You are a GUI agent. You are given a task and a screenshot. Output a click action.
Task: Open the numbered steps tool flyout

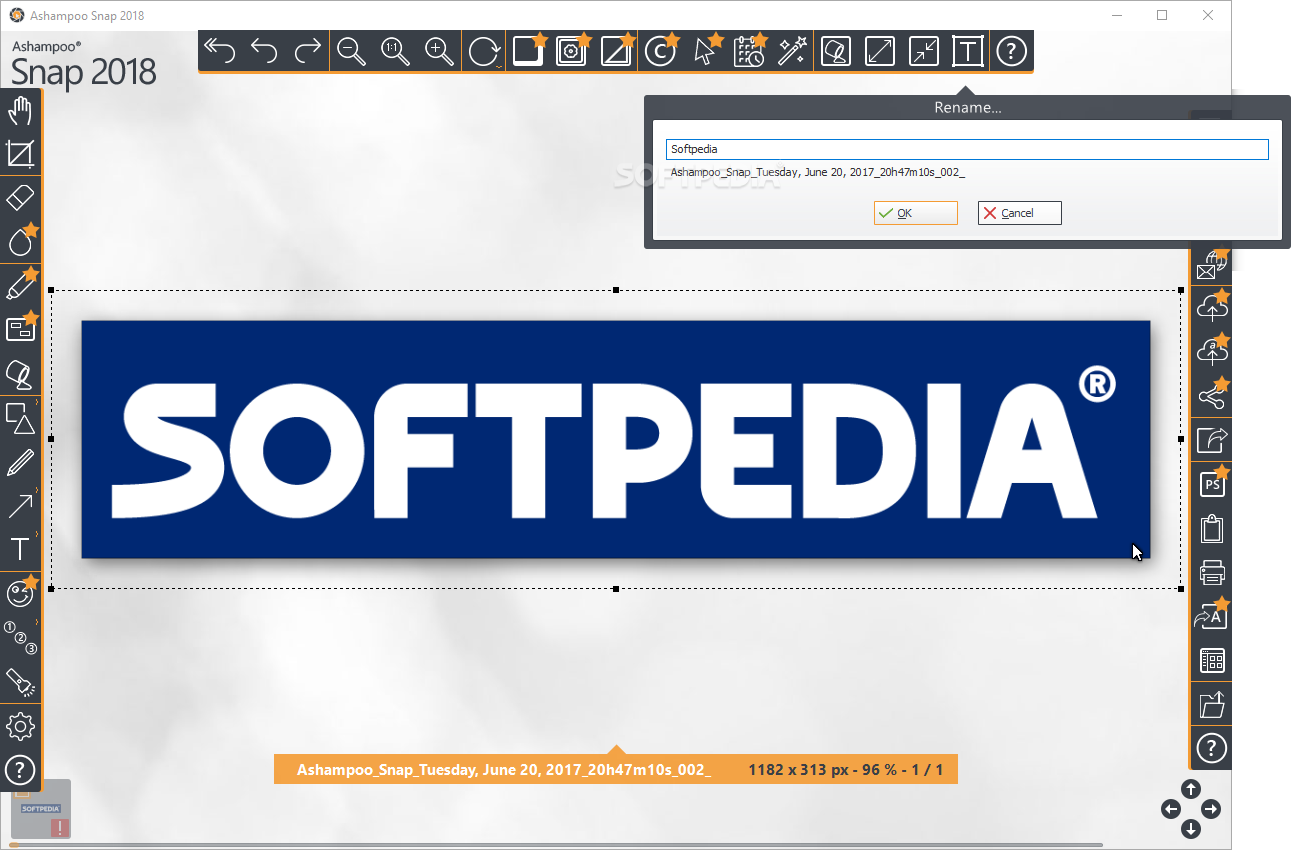[x=20, y=637]
